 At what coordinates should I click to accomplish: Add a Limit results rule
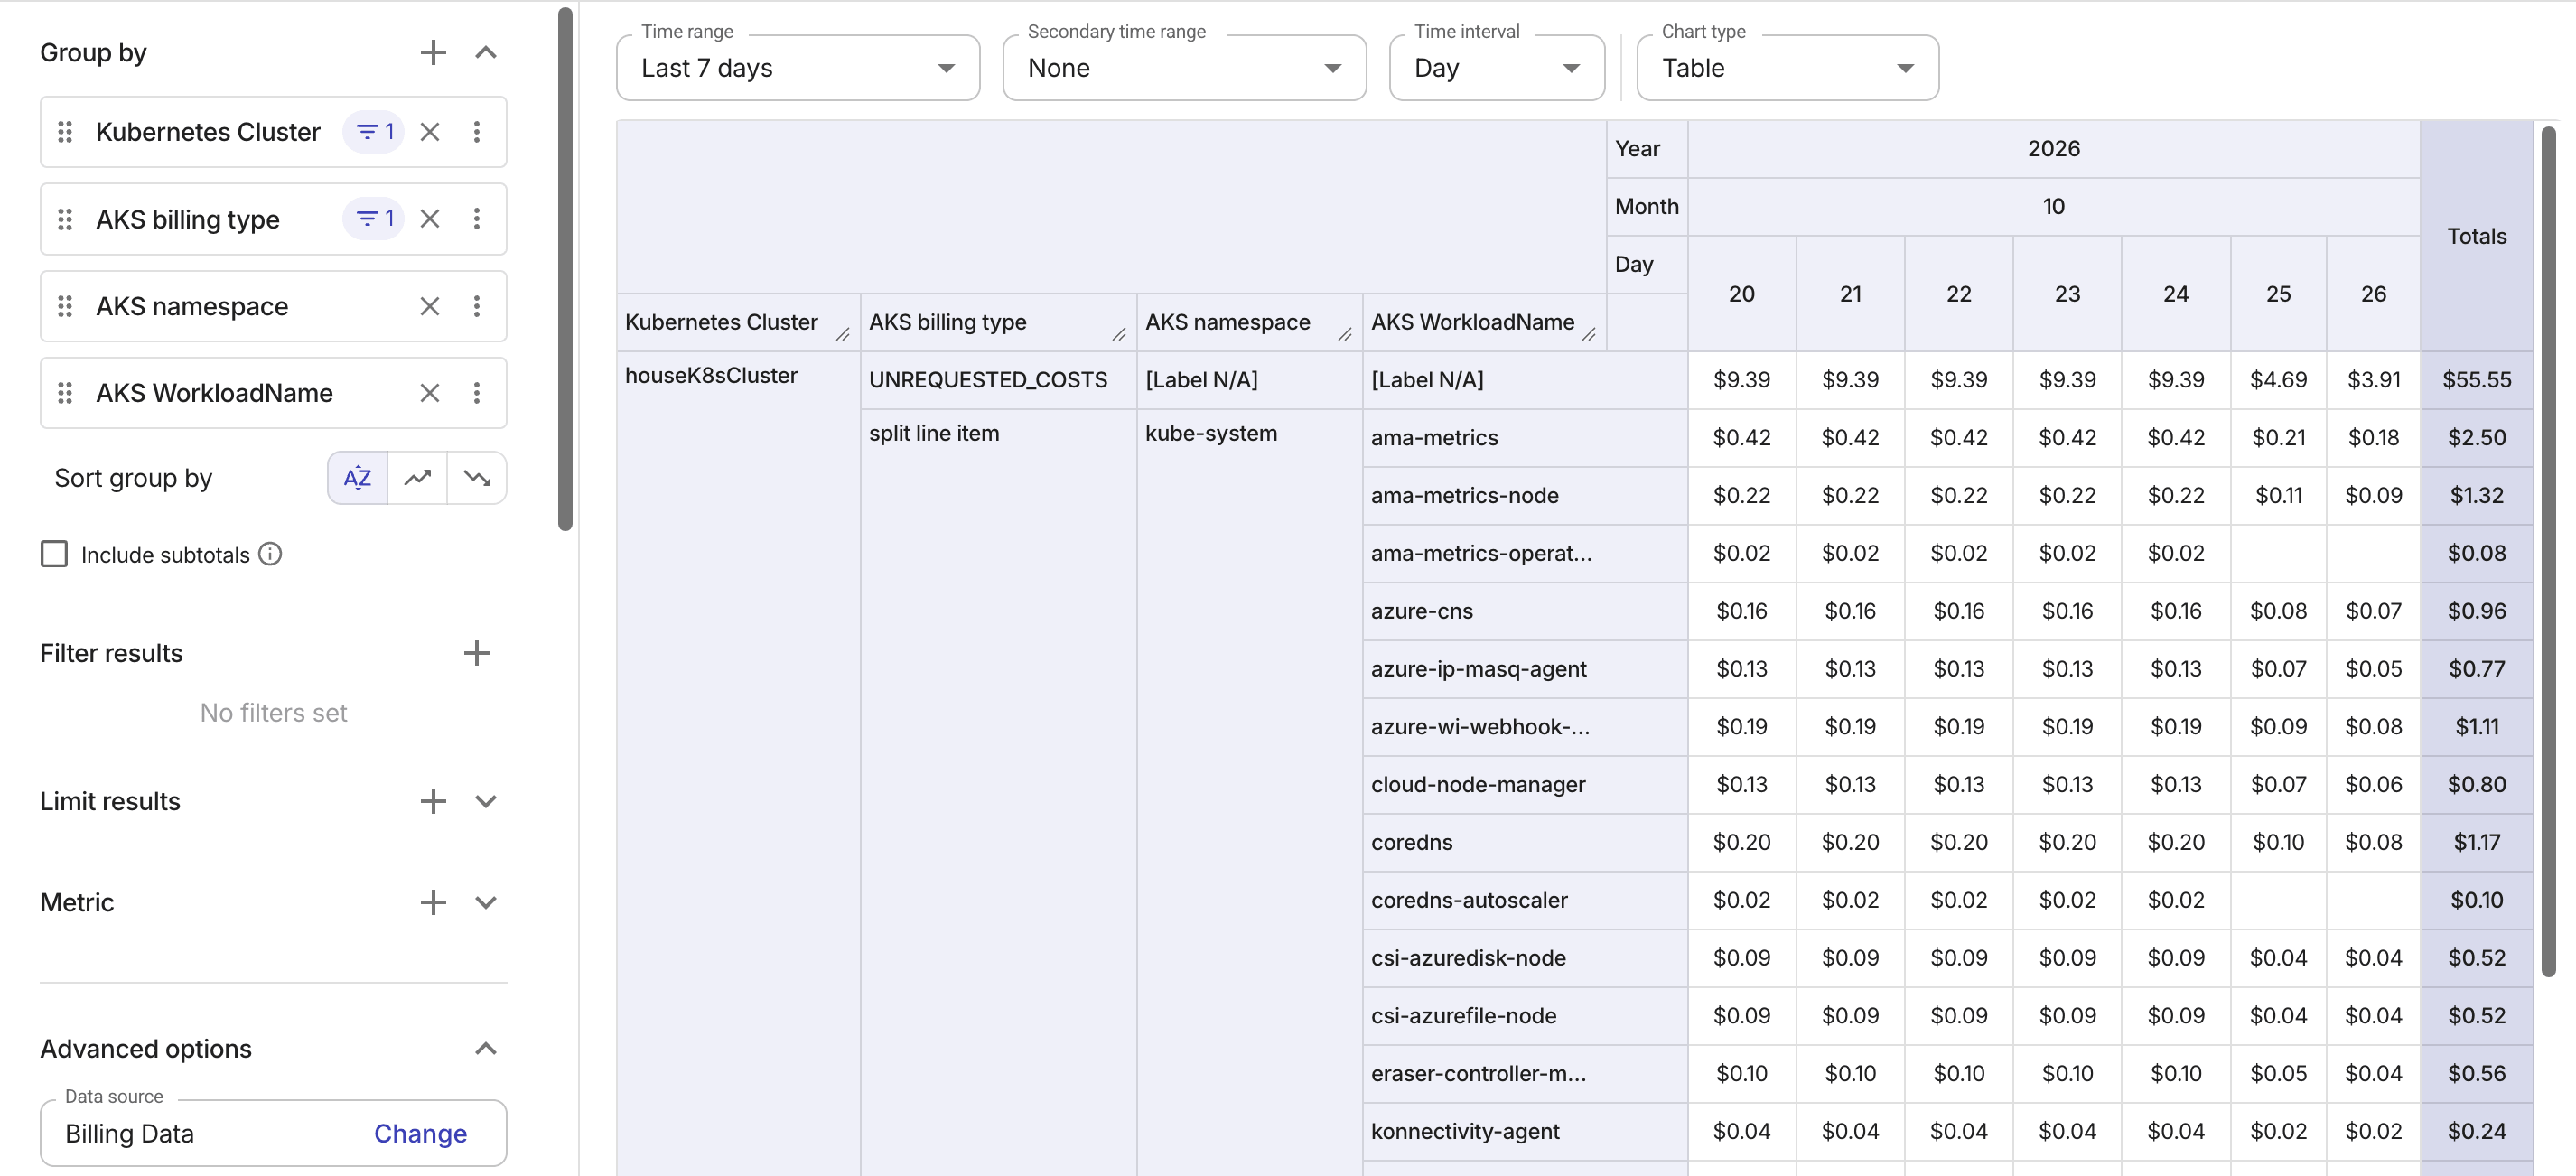coord(433,801)
